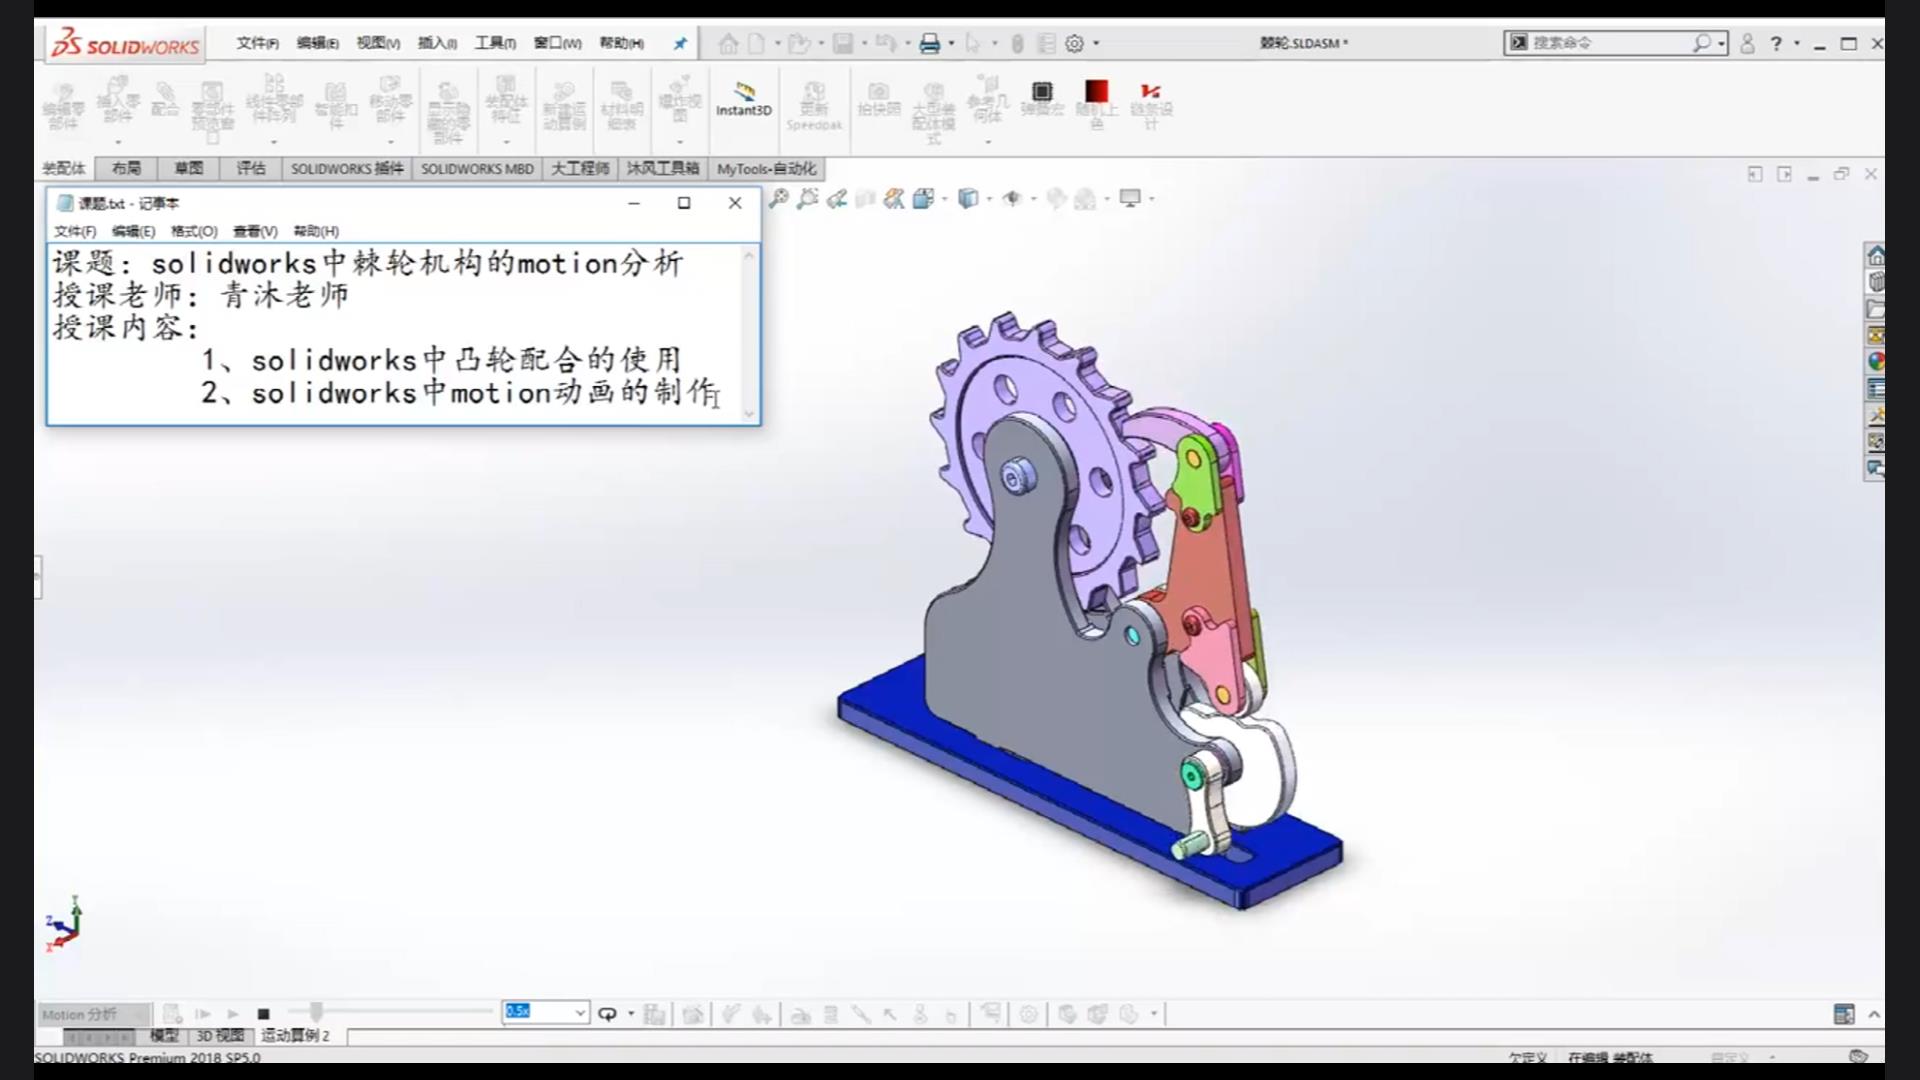The width and height of the screenshot is (1920, 1080).
Task: Click the user login icon at top right
Action: pyautogui.click(x=1747, y=43)
